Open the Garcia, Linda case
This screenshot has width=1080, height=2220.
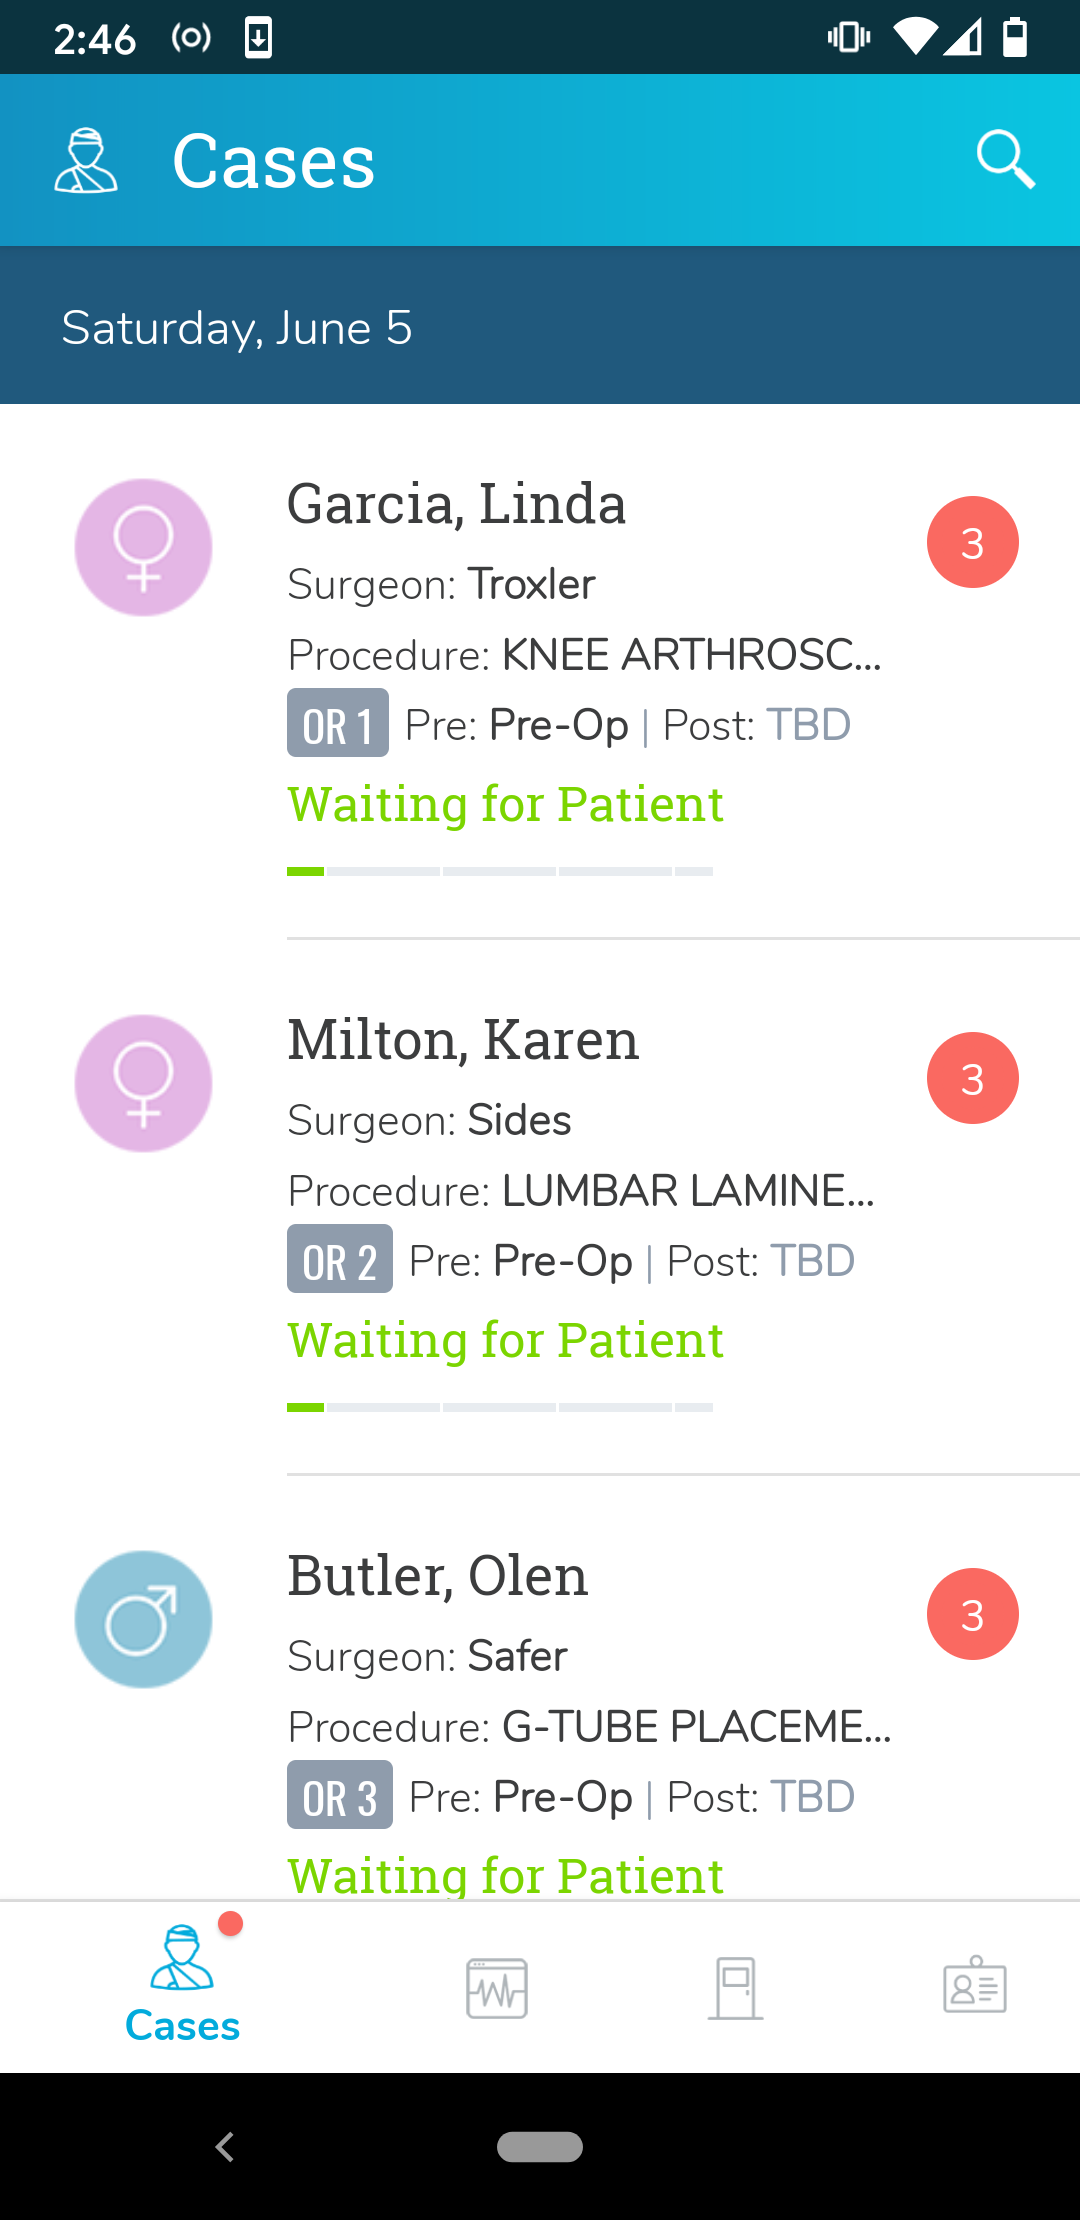click(x=456, y=504)
